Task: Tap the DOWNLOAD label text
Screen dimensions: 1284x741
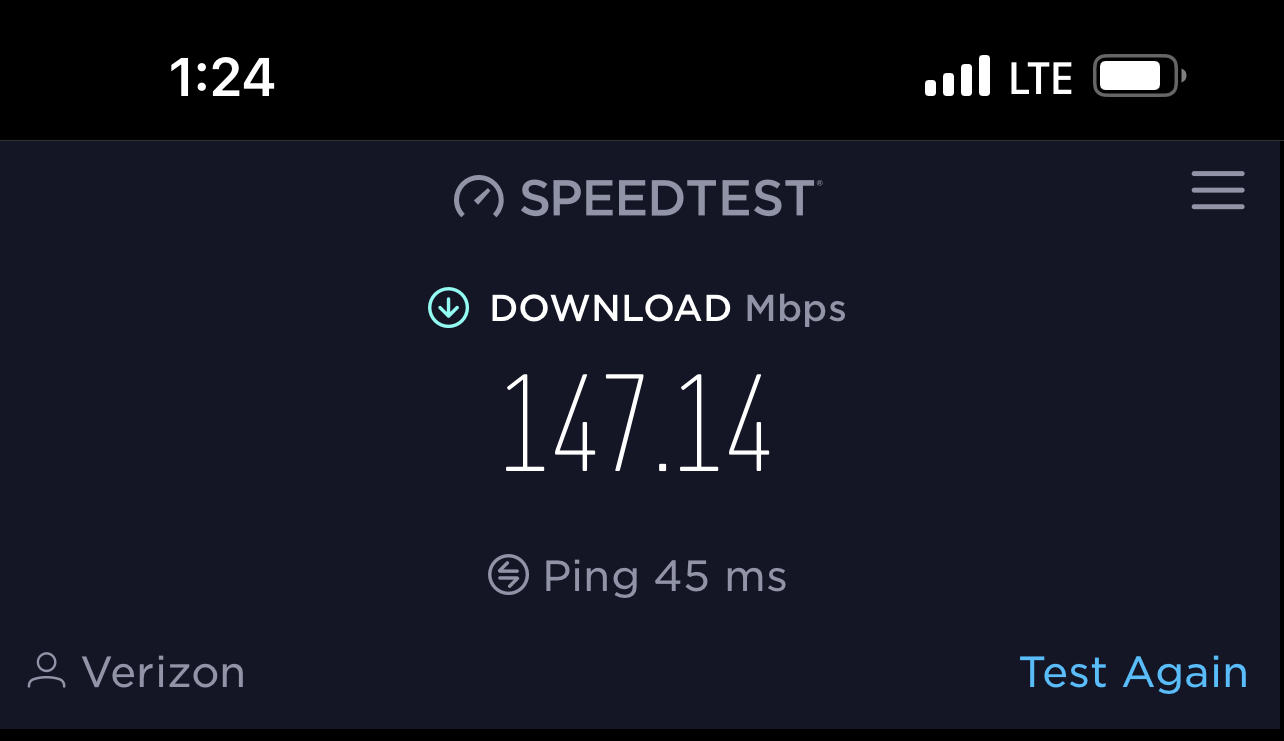Action: 610,308
